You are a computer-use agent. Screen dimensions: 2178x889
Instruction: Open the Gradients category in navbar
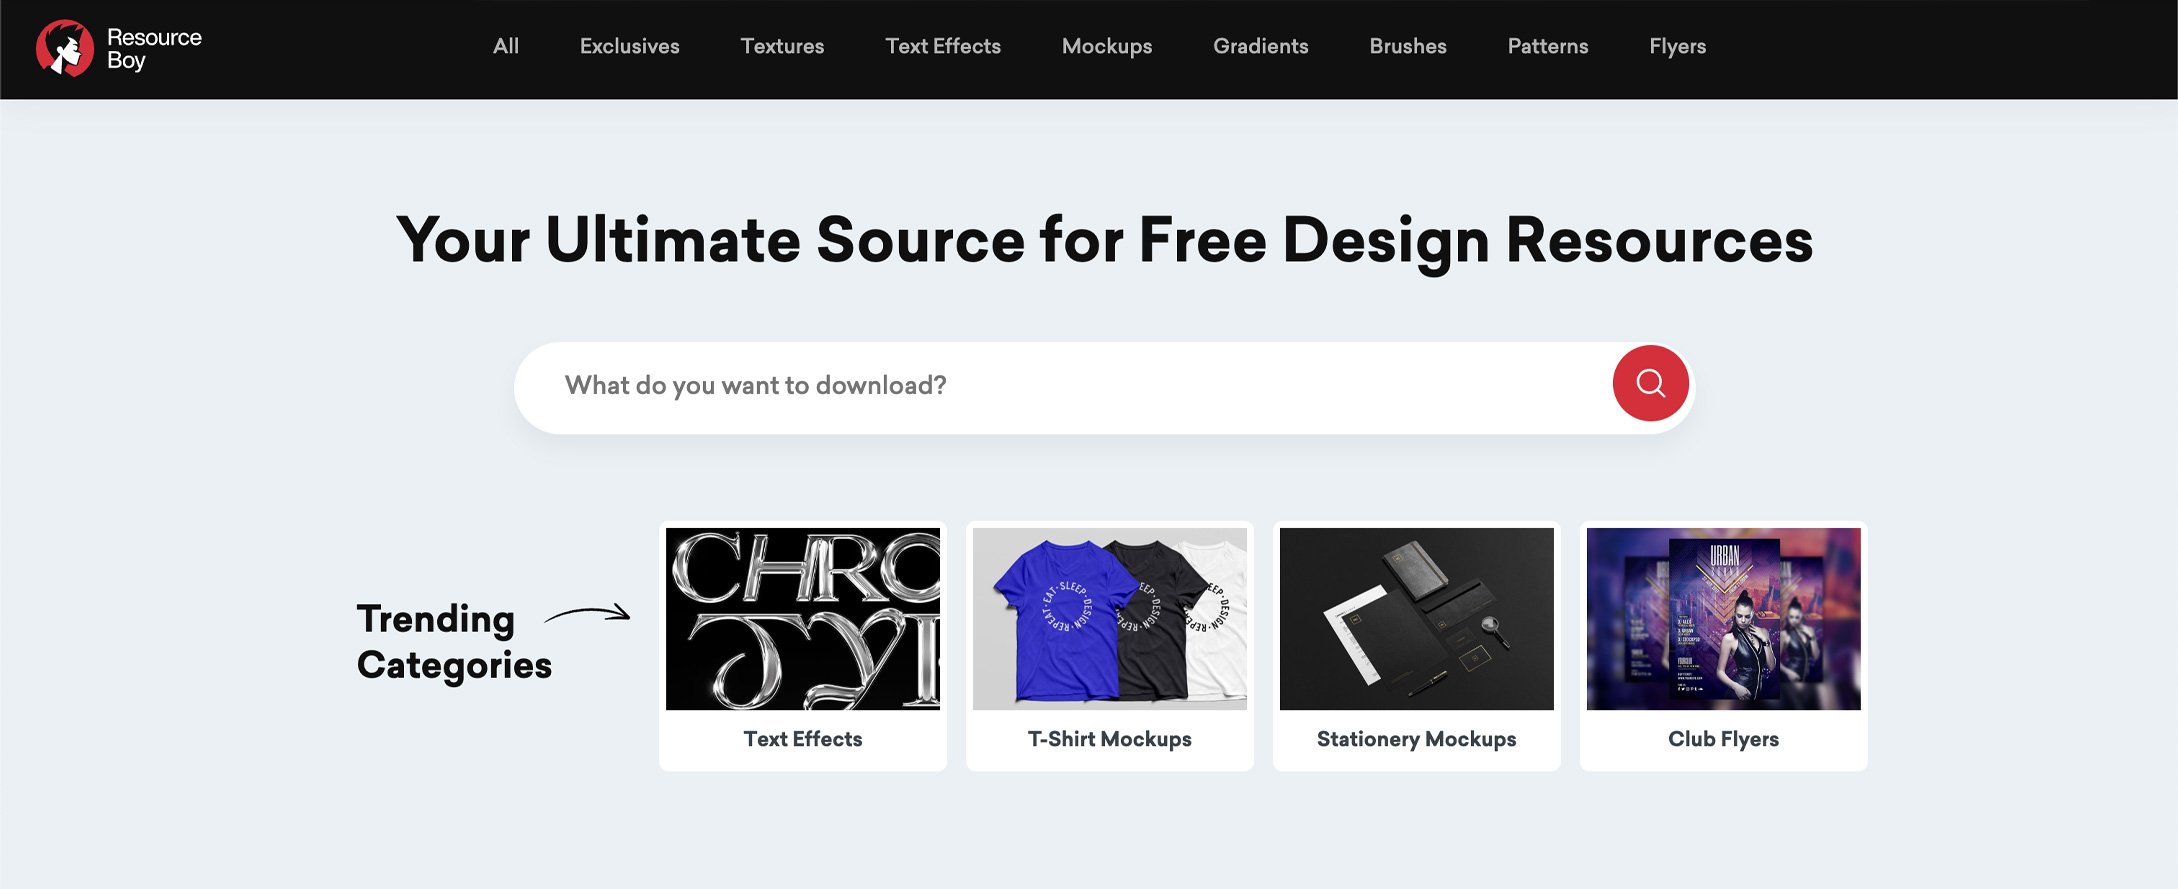click(x=1260, y=46)
